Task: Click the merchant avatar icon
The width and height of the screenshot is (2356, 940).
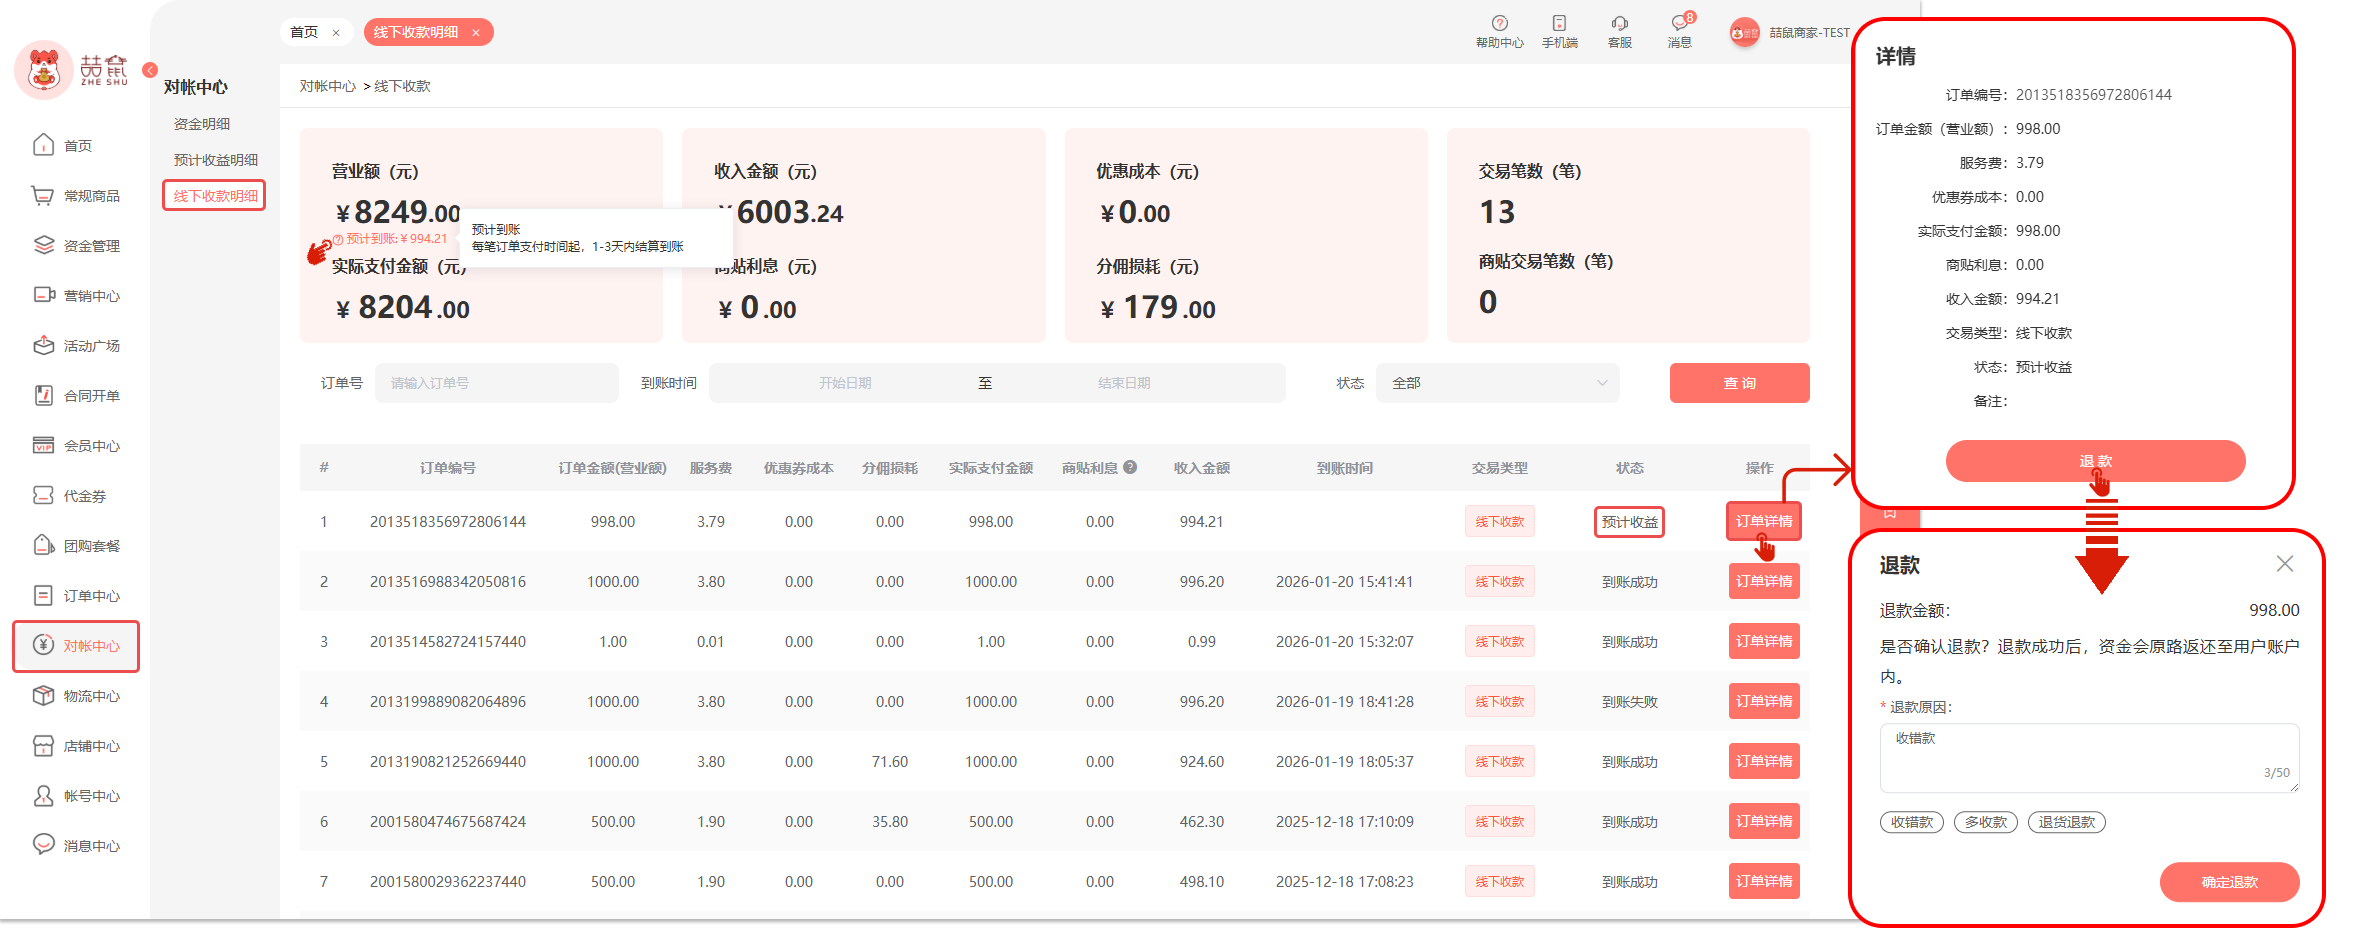Action: pos(1745,33)
